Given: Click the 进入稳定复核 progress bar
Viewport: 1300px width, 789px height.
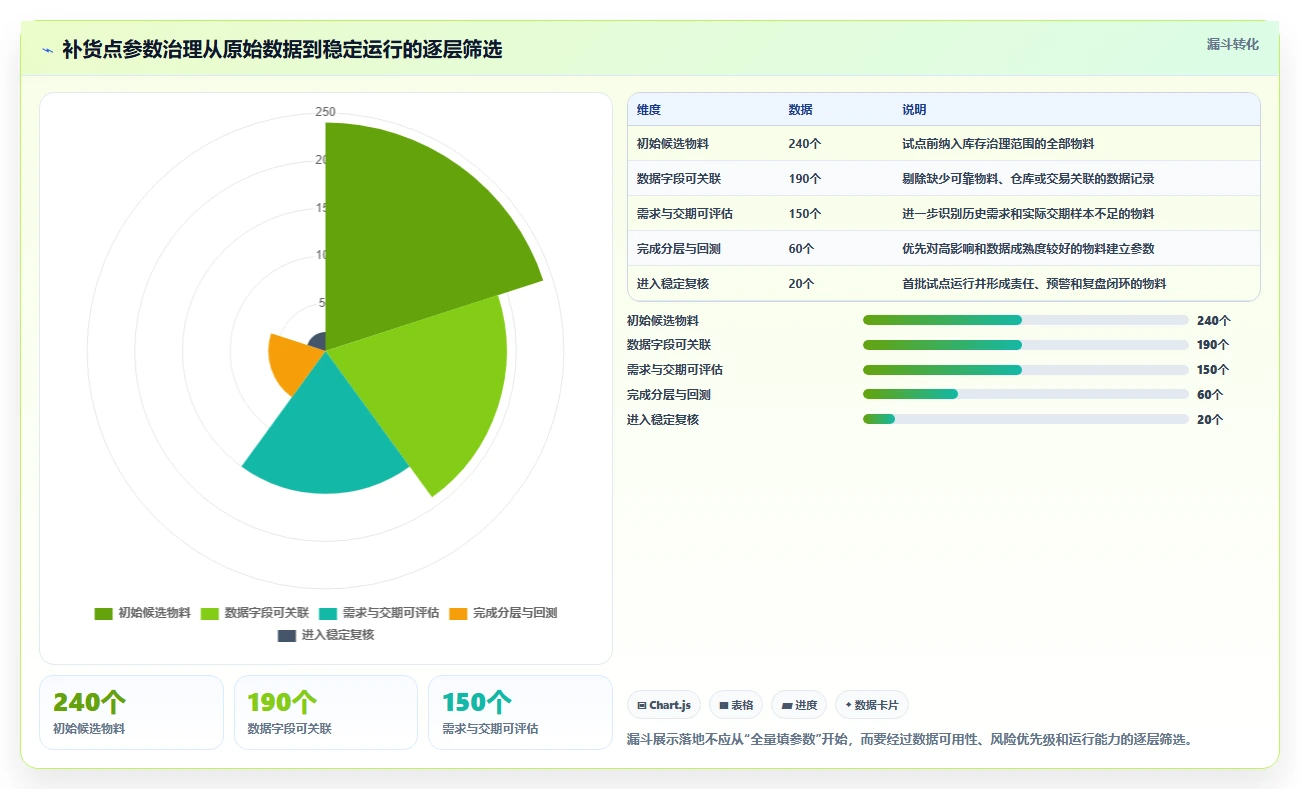Looking at the screenshot, I should [x=1025, y=420].
